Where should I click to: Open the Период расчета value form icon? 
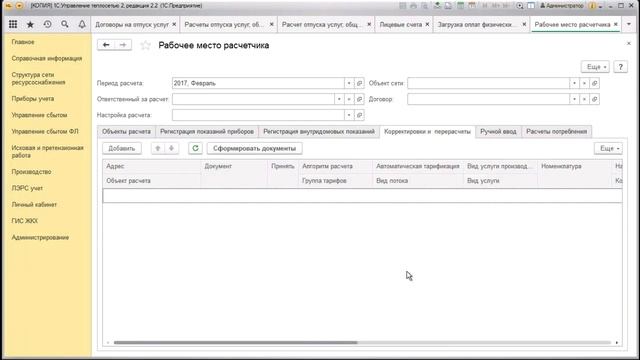[359, 83]
